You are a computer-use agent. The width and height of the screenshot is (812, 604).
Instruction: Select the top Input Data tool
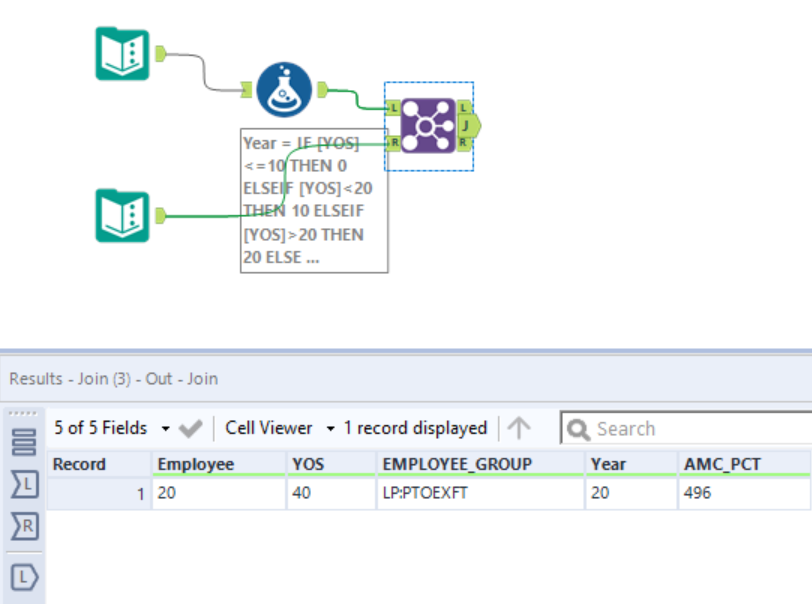tap(122, 53)
